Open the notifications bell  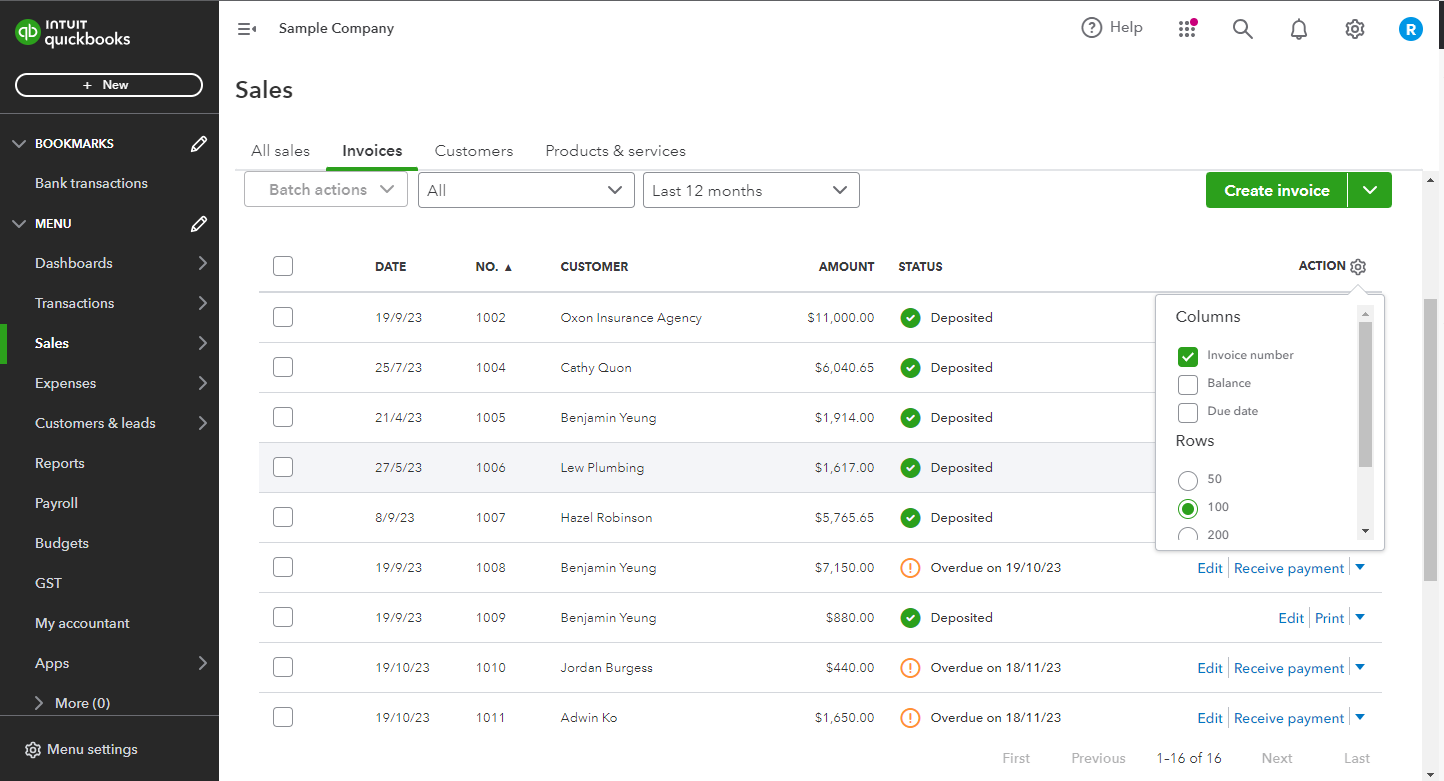(1298, 29)
